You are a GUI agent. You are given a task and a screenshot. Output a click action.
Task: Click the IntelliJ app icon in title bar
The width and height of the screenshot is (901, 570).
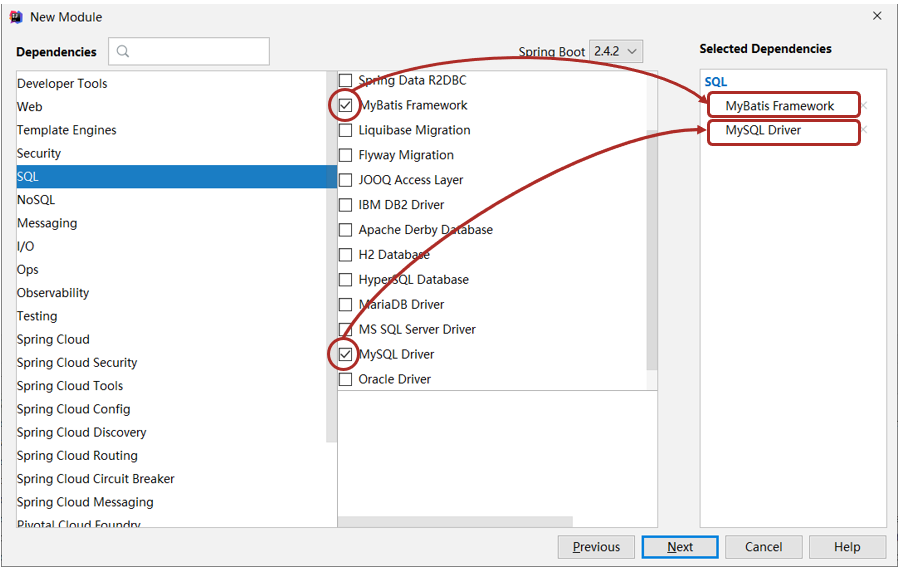click(16, 17)
